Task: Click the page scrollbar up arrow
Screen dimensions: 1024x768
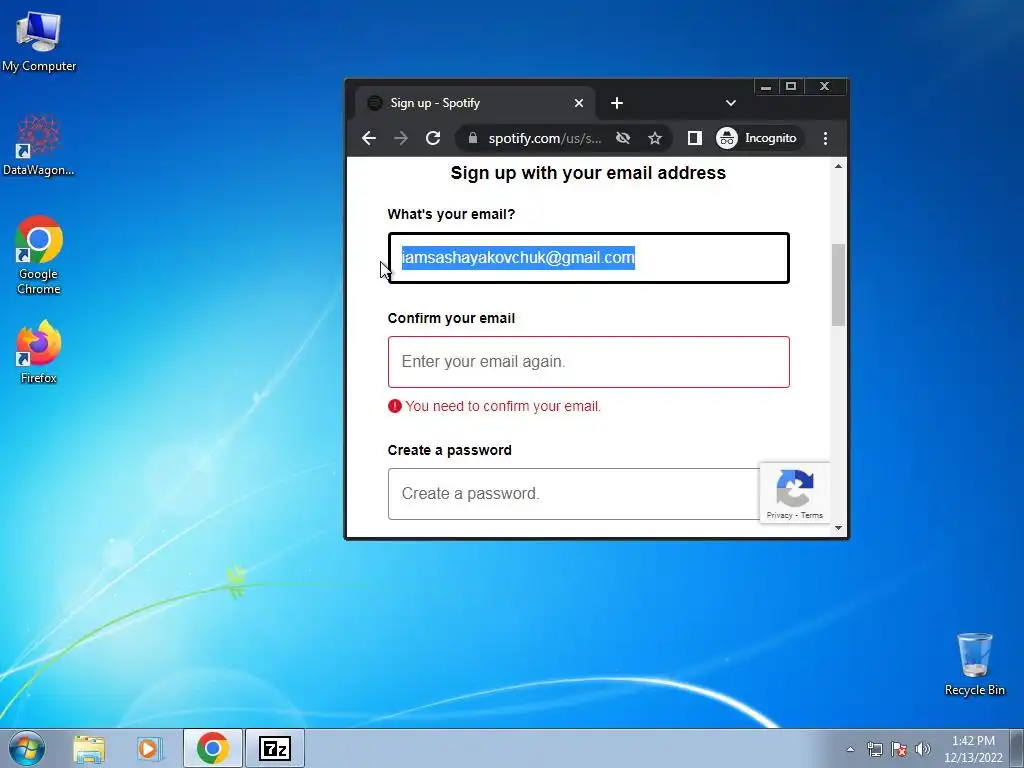Action: coord(839,166)
